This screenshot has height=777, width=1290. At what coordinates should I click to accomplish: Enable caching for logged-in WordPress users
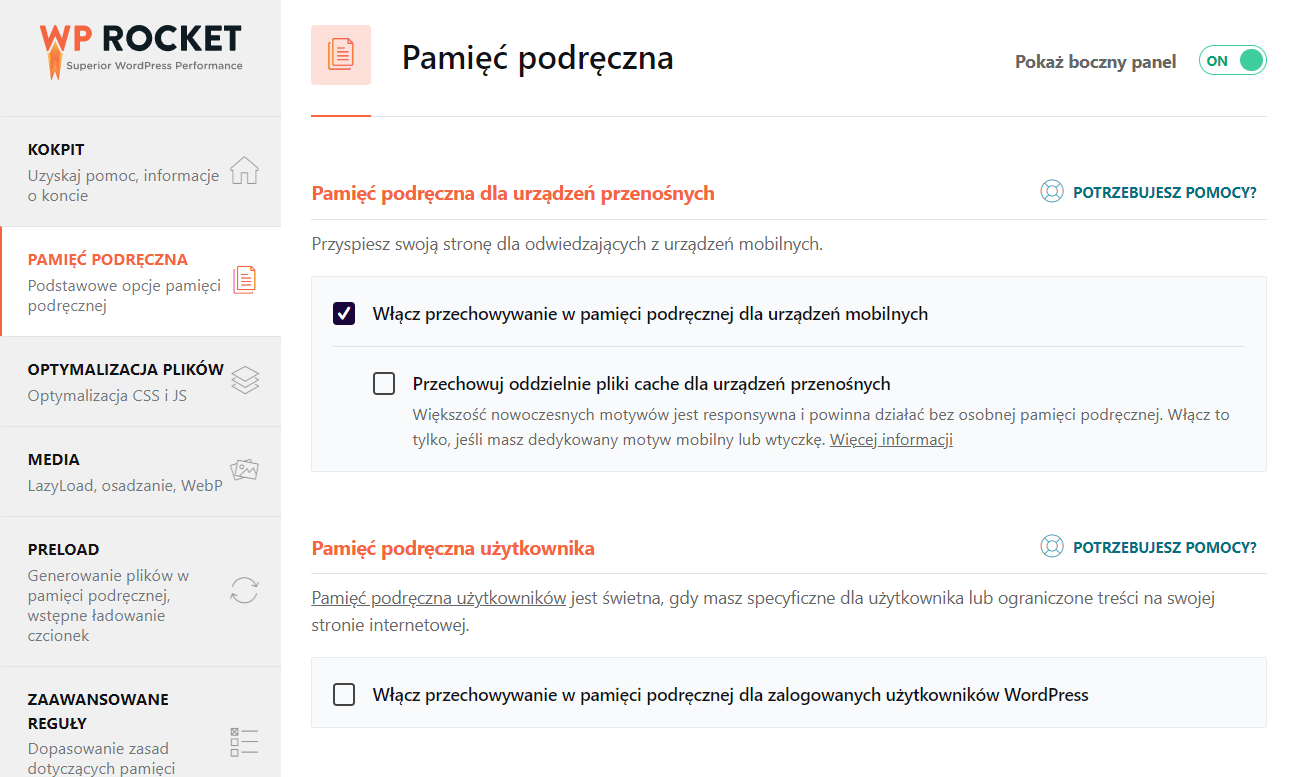pyautogui.click(x=344, y=694)
